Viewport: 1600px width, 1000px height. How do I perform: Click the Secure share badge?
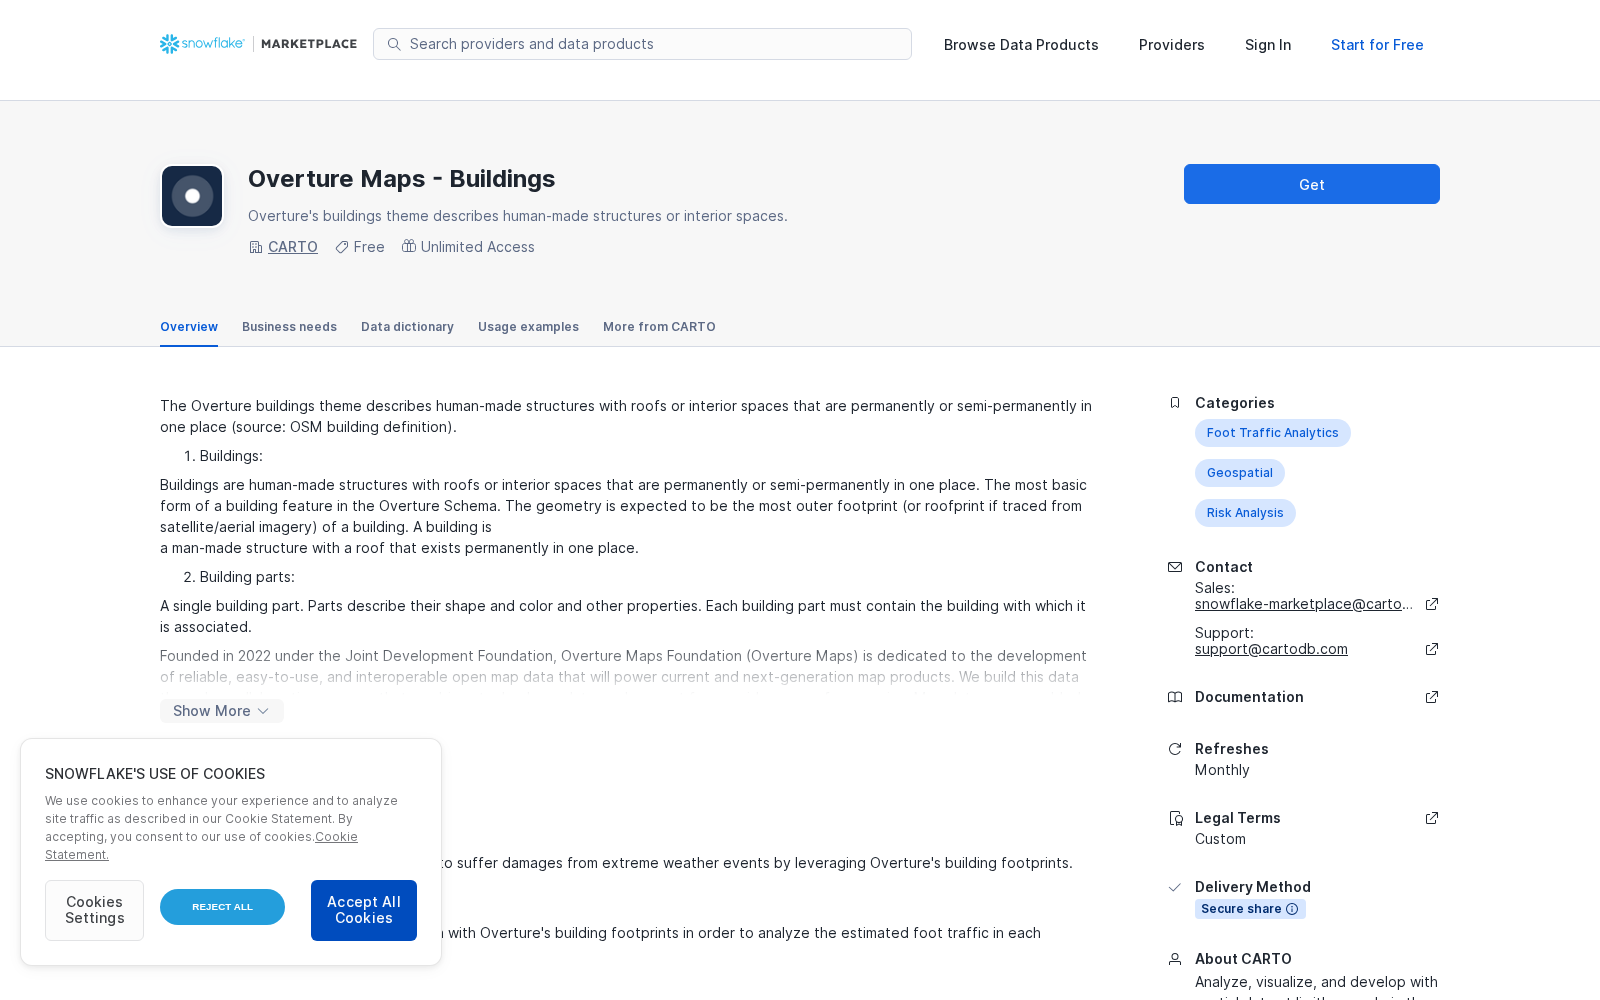tap(1250, 909)
